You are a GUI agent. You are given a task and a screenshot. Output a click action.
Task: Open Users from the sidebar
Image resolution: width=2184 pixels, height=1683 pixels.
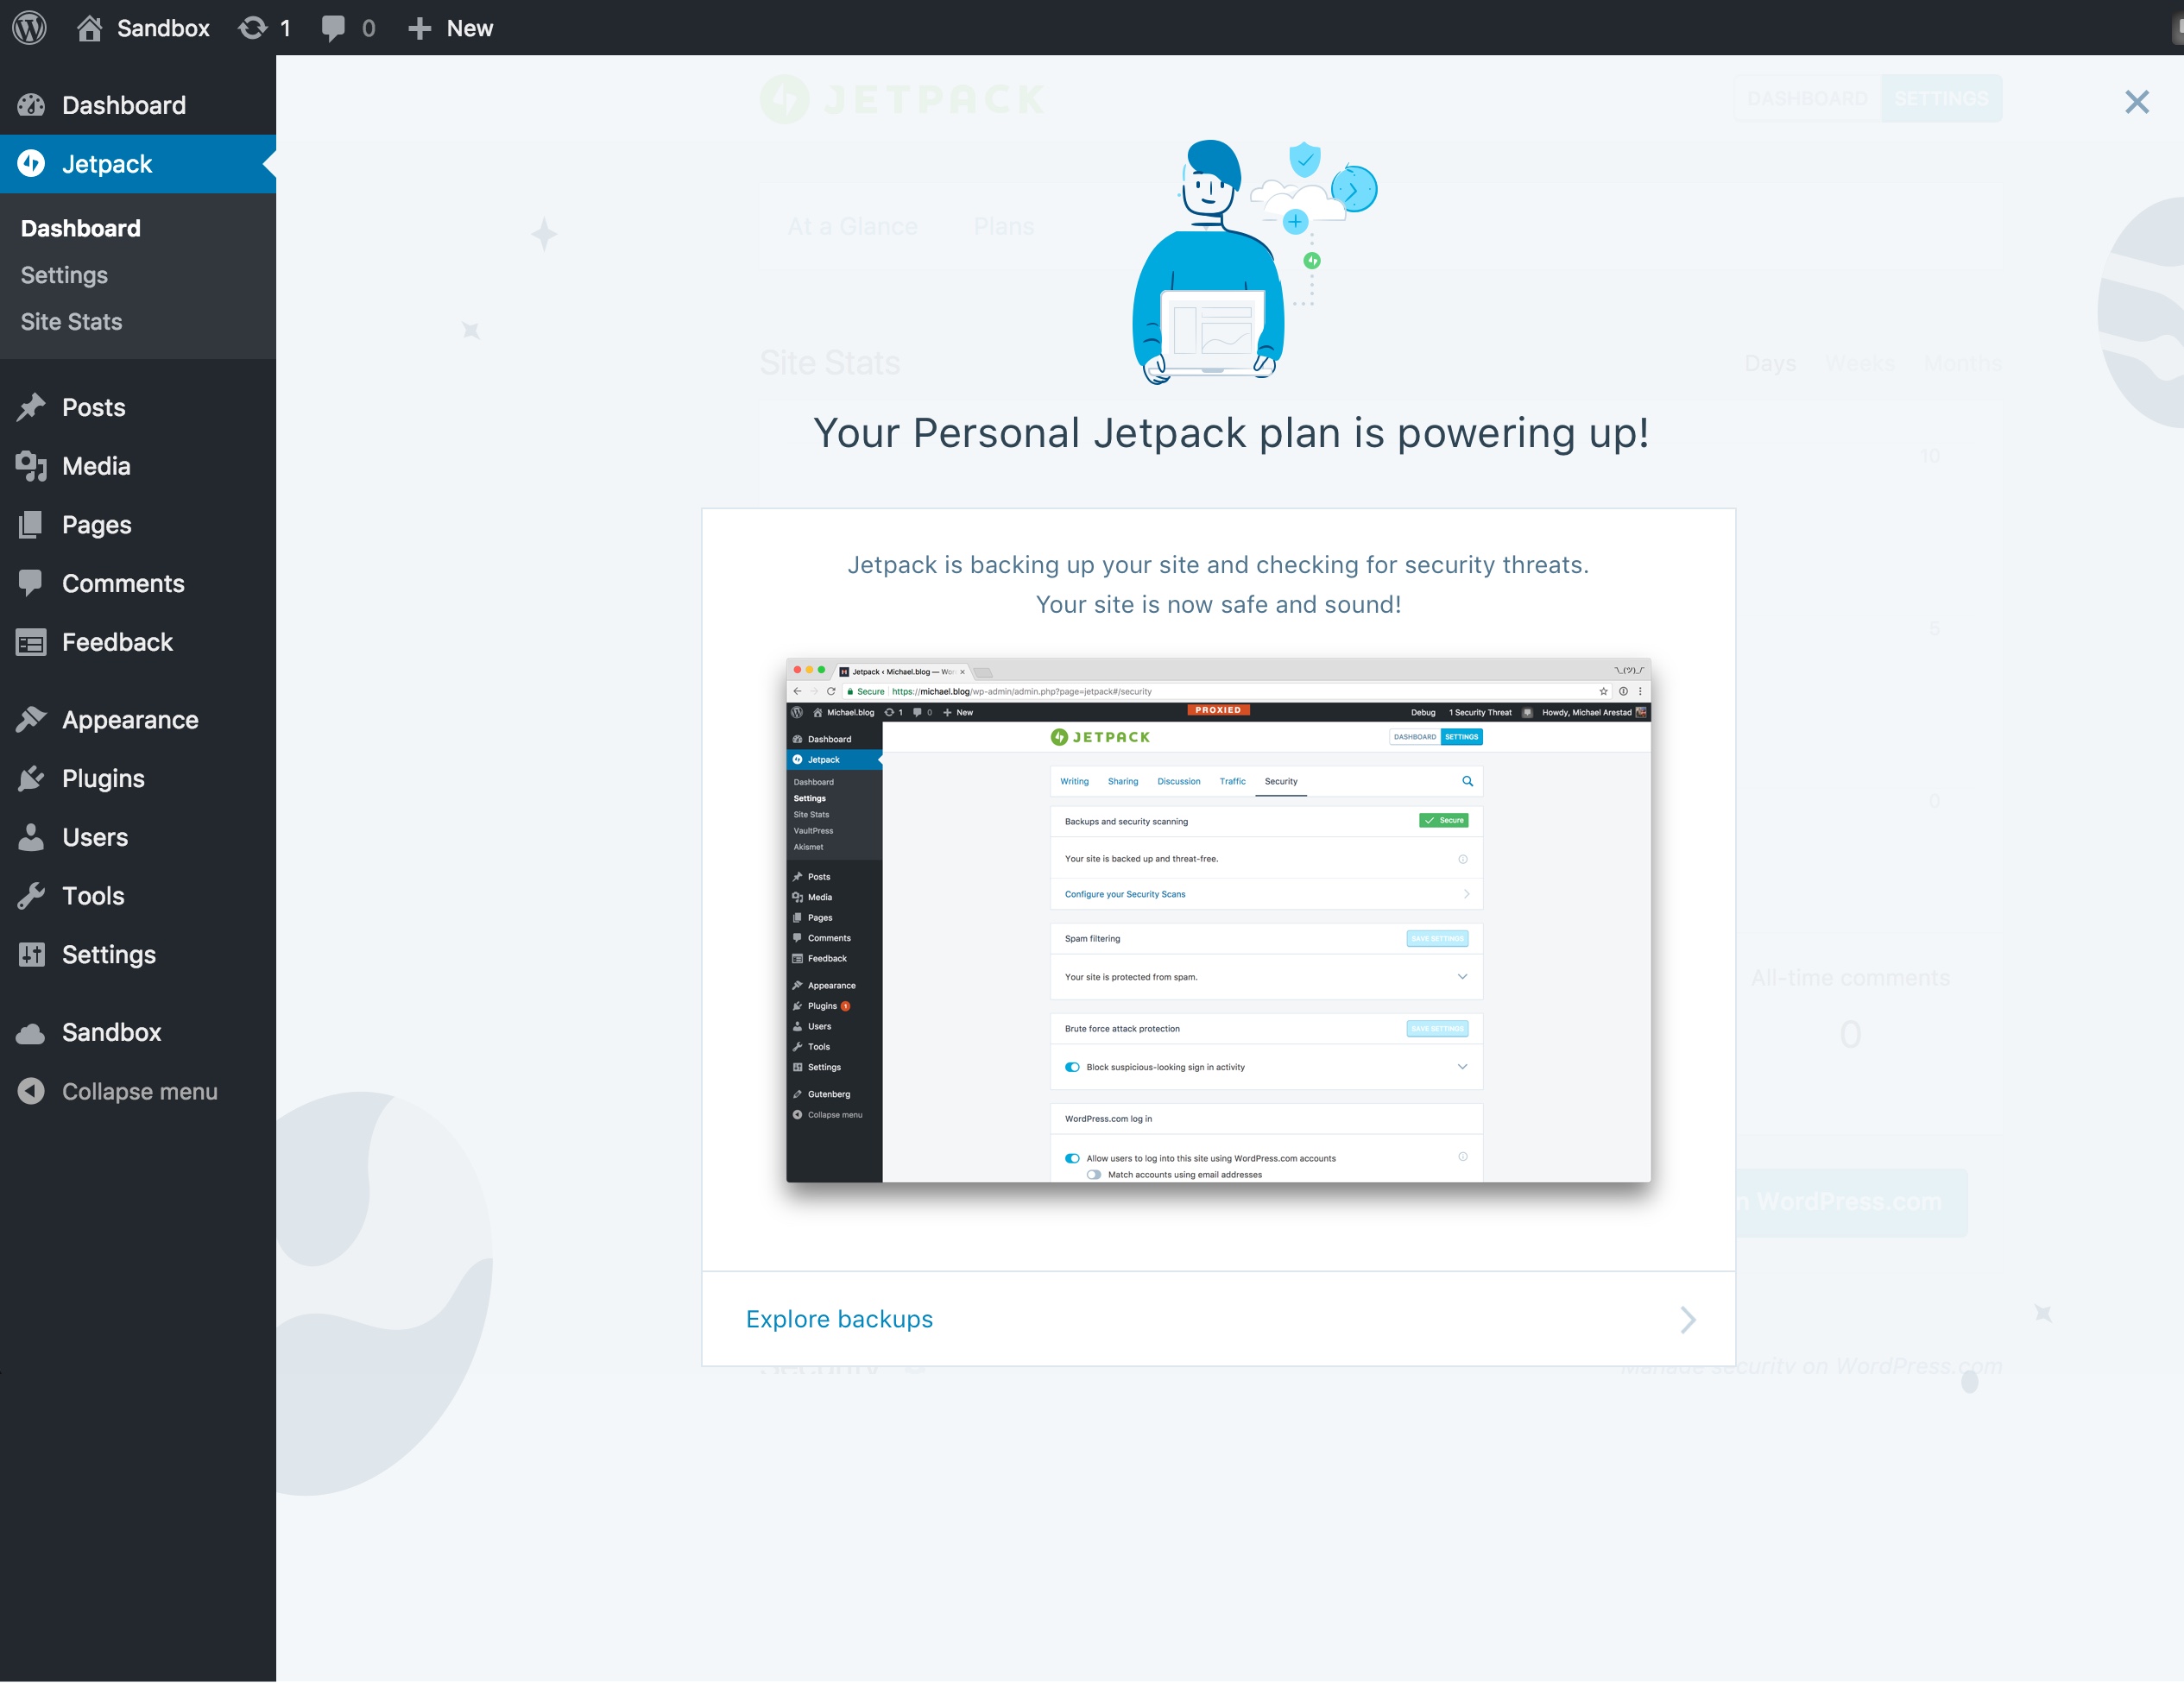click(x=95, y=837)
